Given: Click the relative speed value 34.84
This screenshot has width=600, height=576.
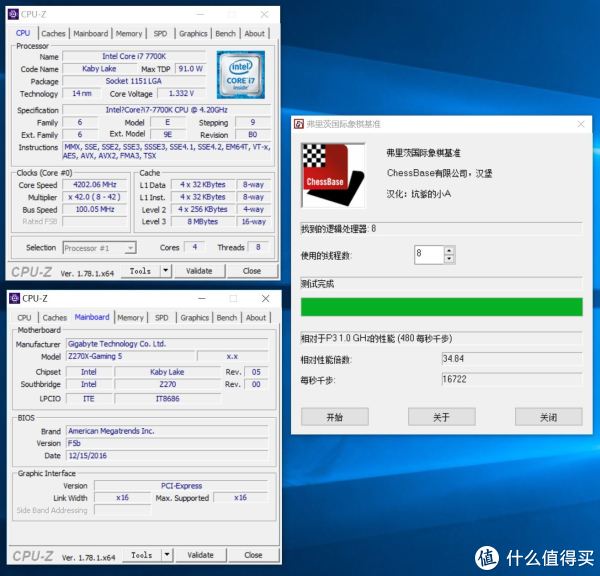Looking at the screenshot, I should [x=512, y=359].
